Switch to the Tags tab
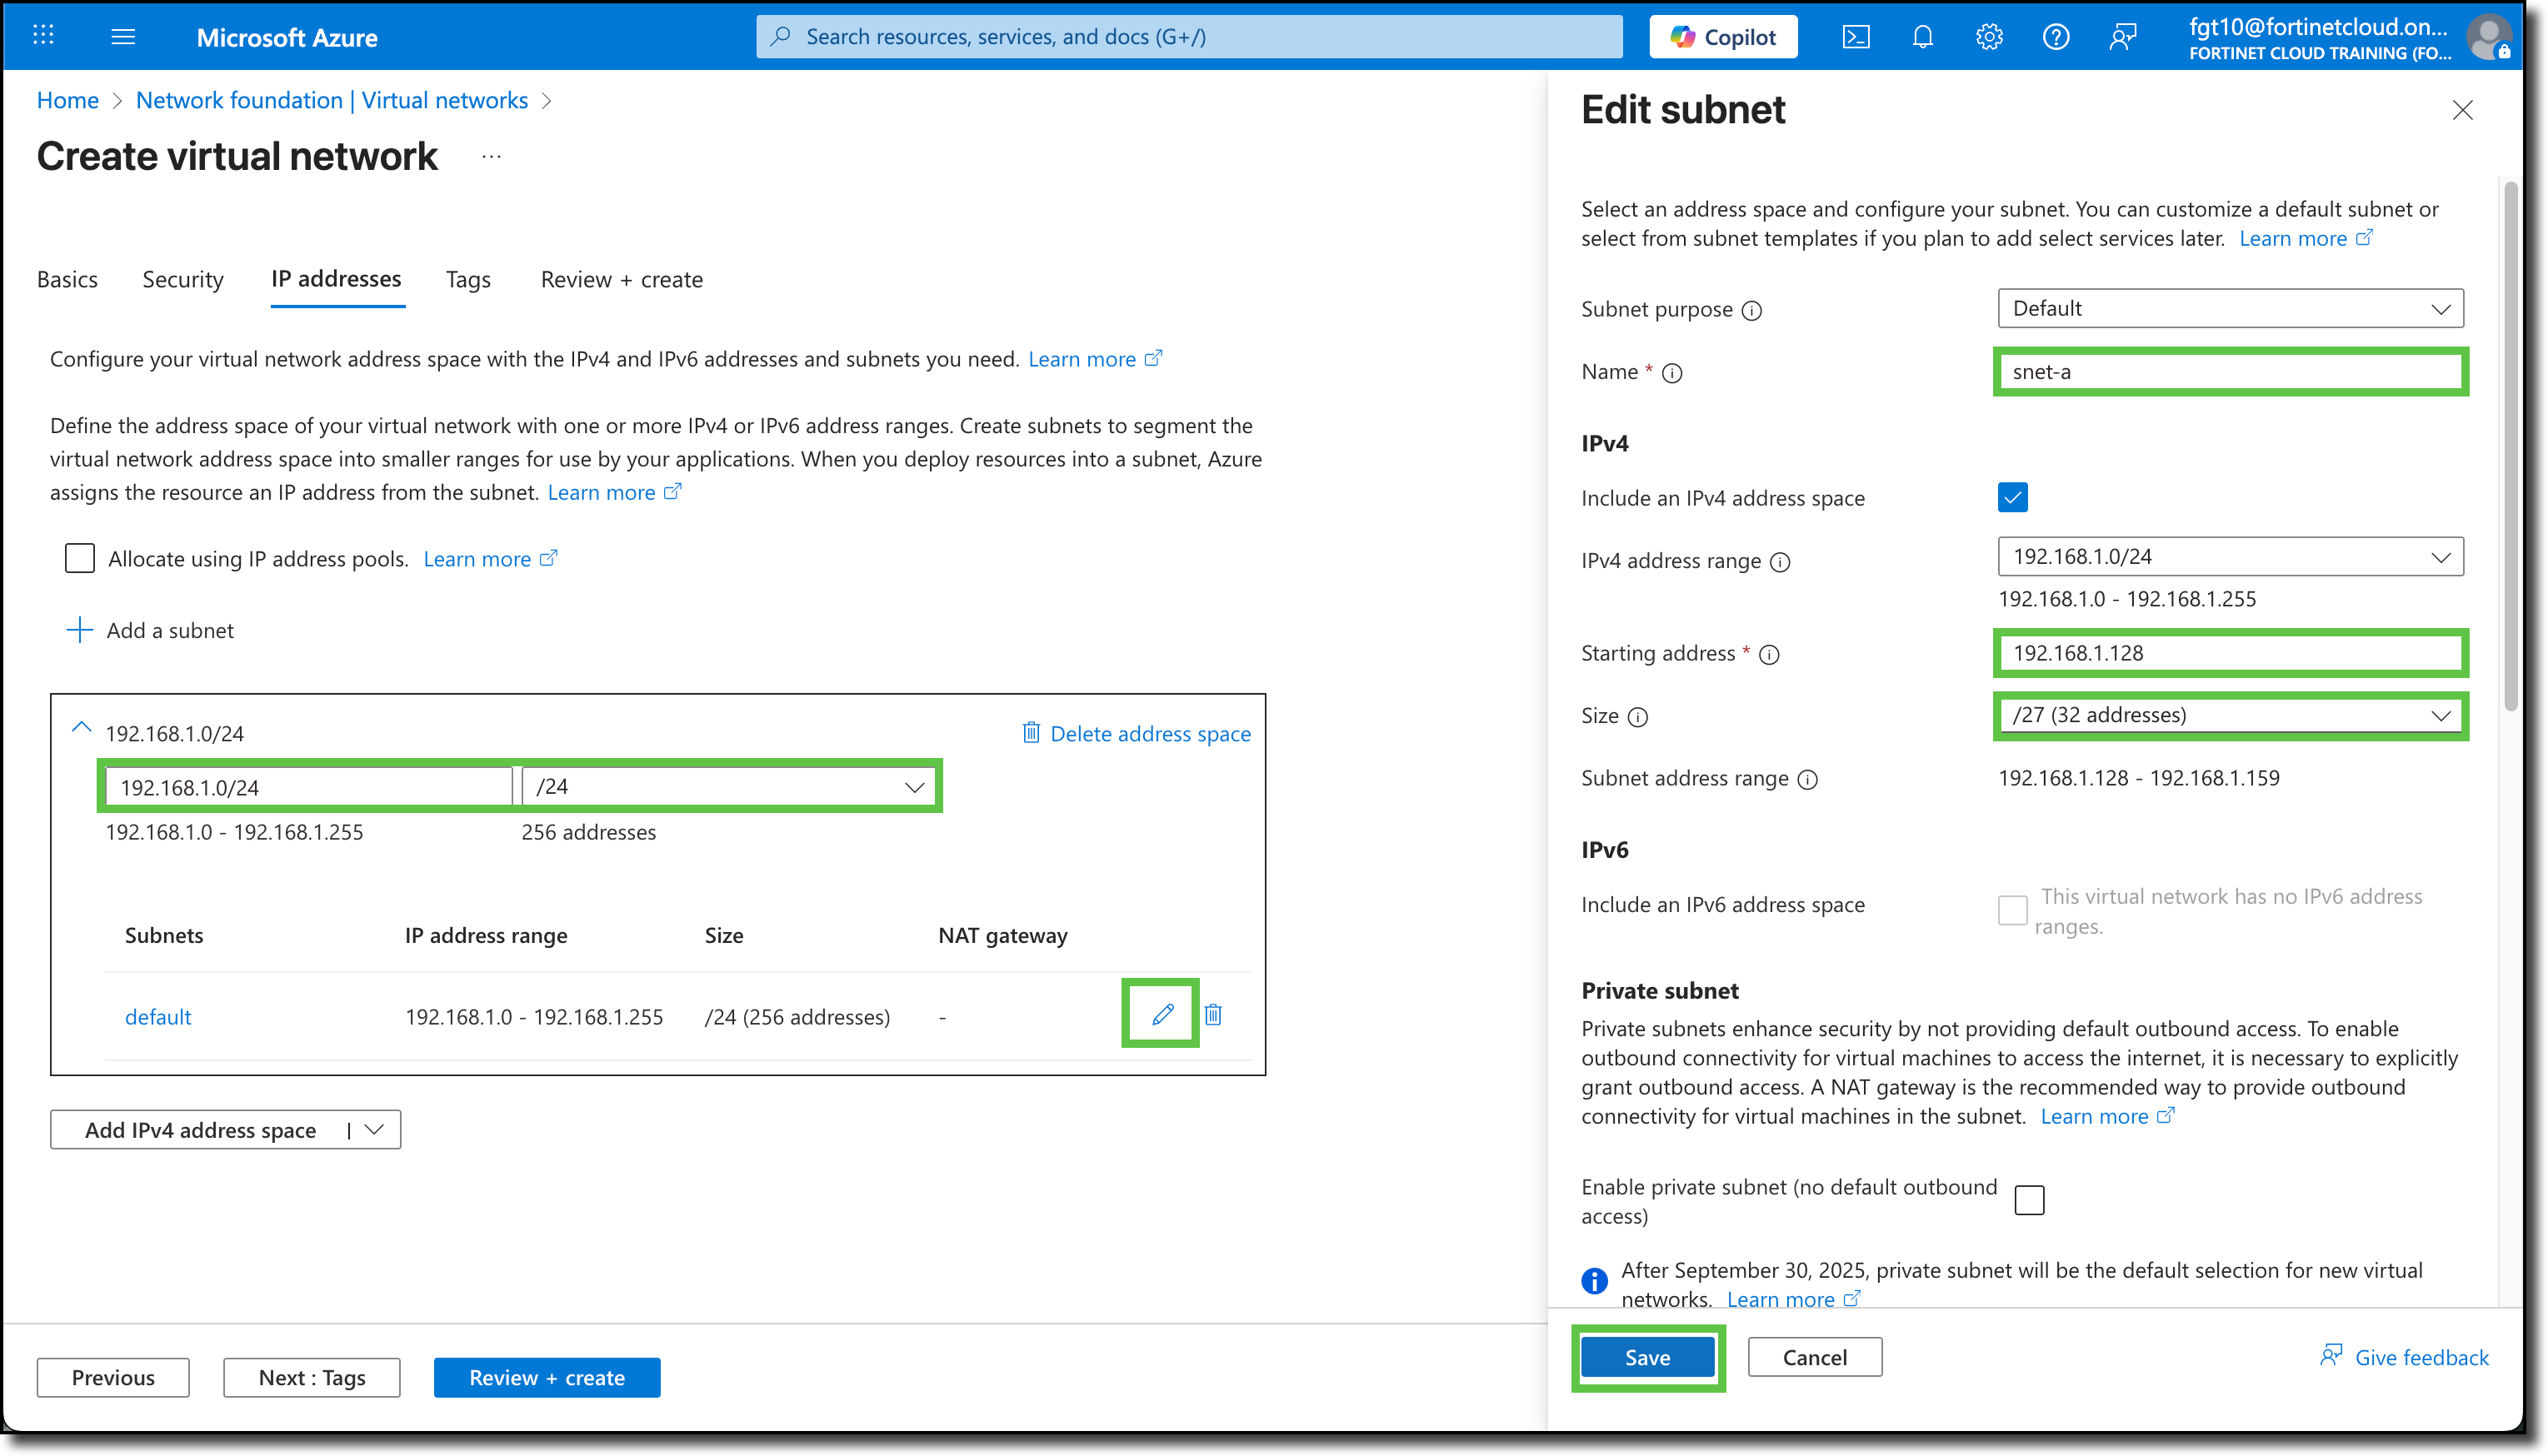 coord(467,279)
